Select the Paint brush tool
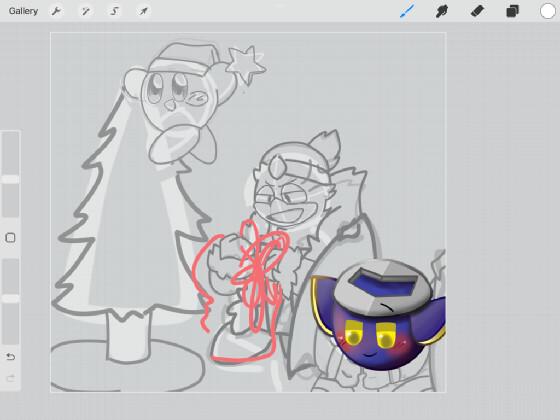560x420 pixels. 407,11
